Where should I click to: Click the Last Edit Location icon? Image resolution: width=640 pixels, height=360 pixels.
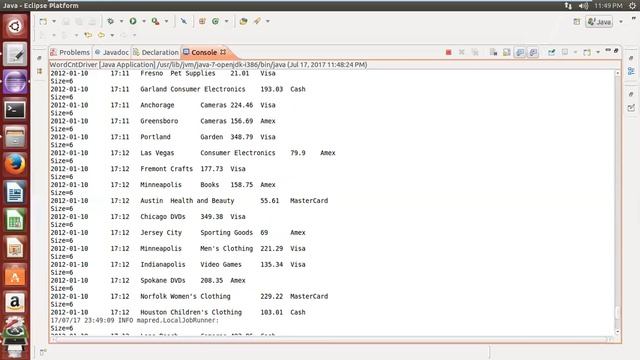click(x=88, y=35)
